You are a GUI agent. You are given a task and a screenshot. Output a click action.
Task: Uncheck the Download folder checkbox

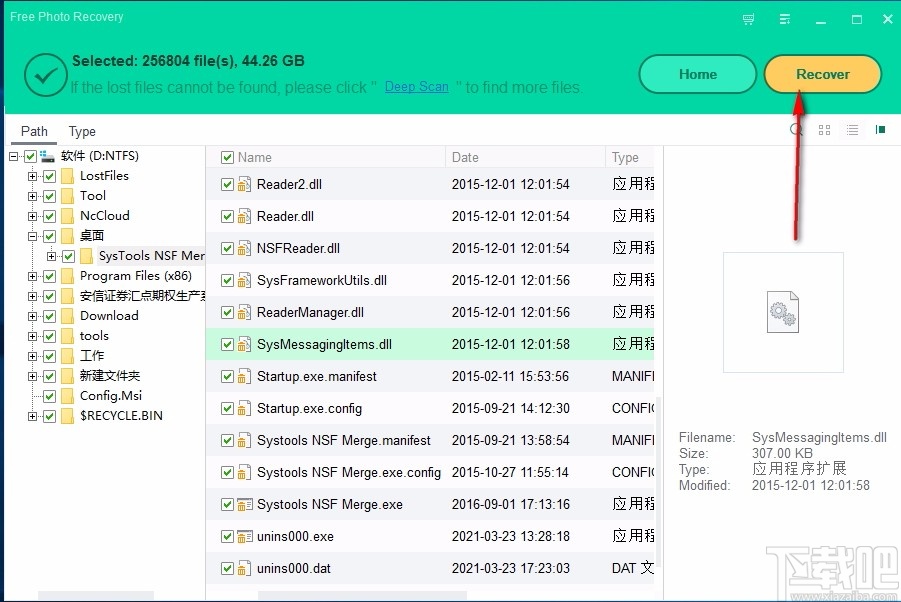click(x=47, y=315)
